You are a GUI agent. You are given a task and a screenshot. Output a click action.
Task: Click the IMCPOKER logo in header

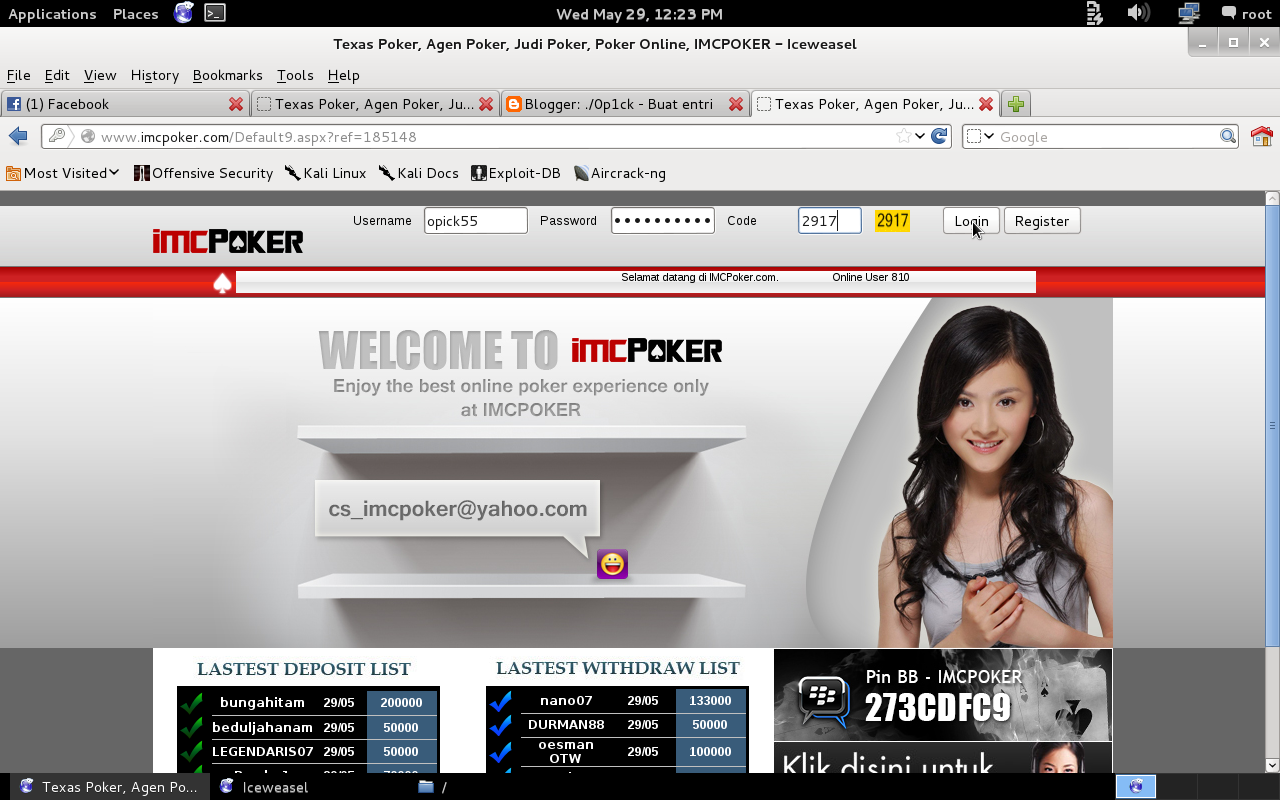point(228,241)
